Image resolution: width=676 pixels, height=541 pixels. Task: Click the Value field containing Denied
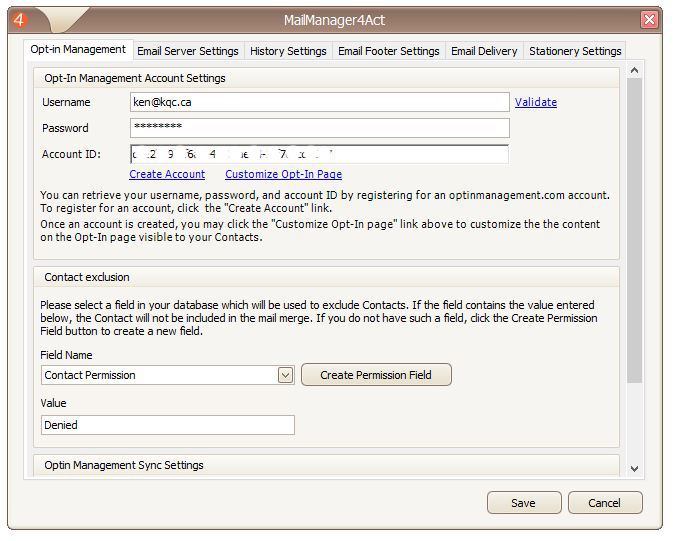168,425
